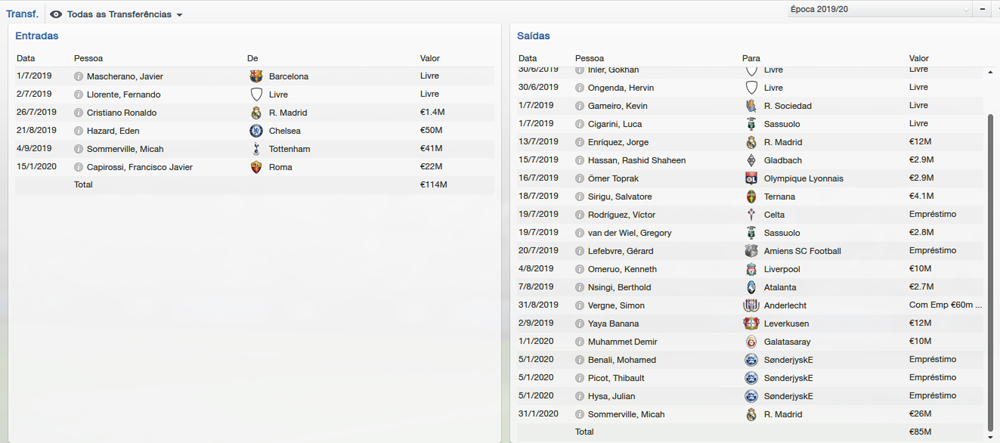The image size is (1000, 443).
Task: Click the Chelsea club badge
Action: click(x=256, y=131)
